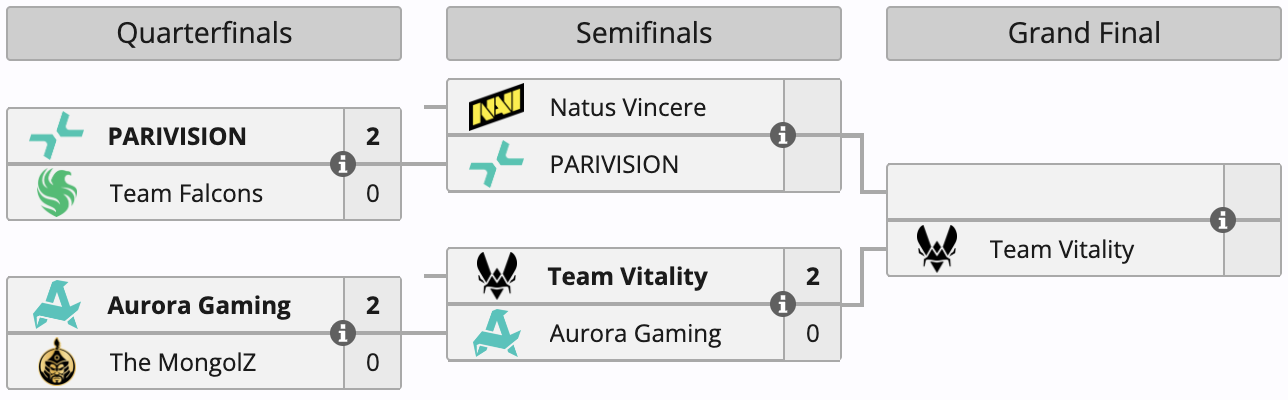Click the Team Falcons logo
1288x400 pixels.
pos(57,193)
